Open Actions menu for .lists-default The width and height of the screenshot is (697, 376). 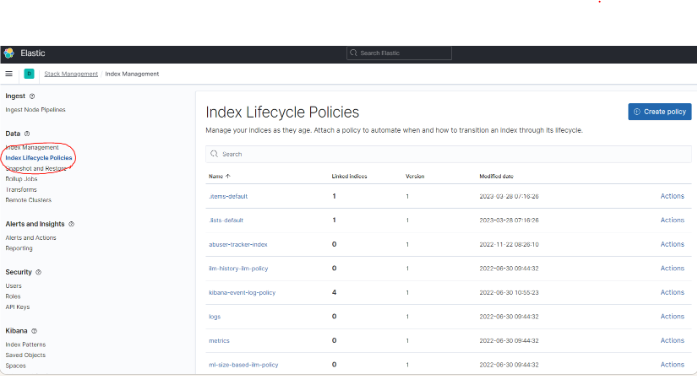[672, 220]
